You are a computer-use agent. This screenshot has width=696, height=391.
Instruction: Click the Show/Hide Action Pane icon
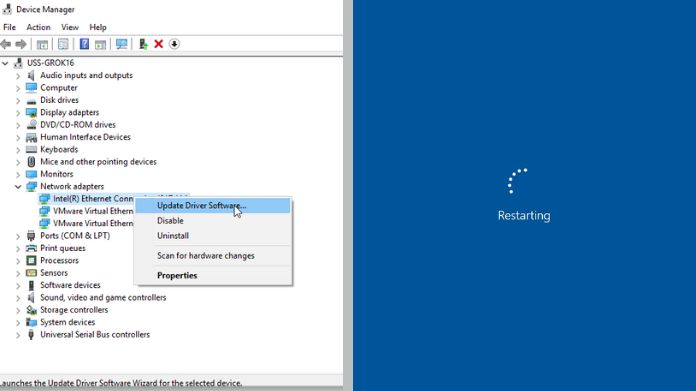tap(100, 44)
